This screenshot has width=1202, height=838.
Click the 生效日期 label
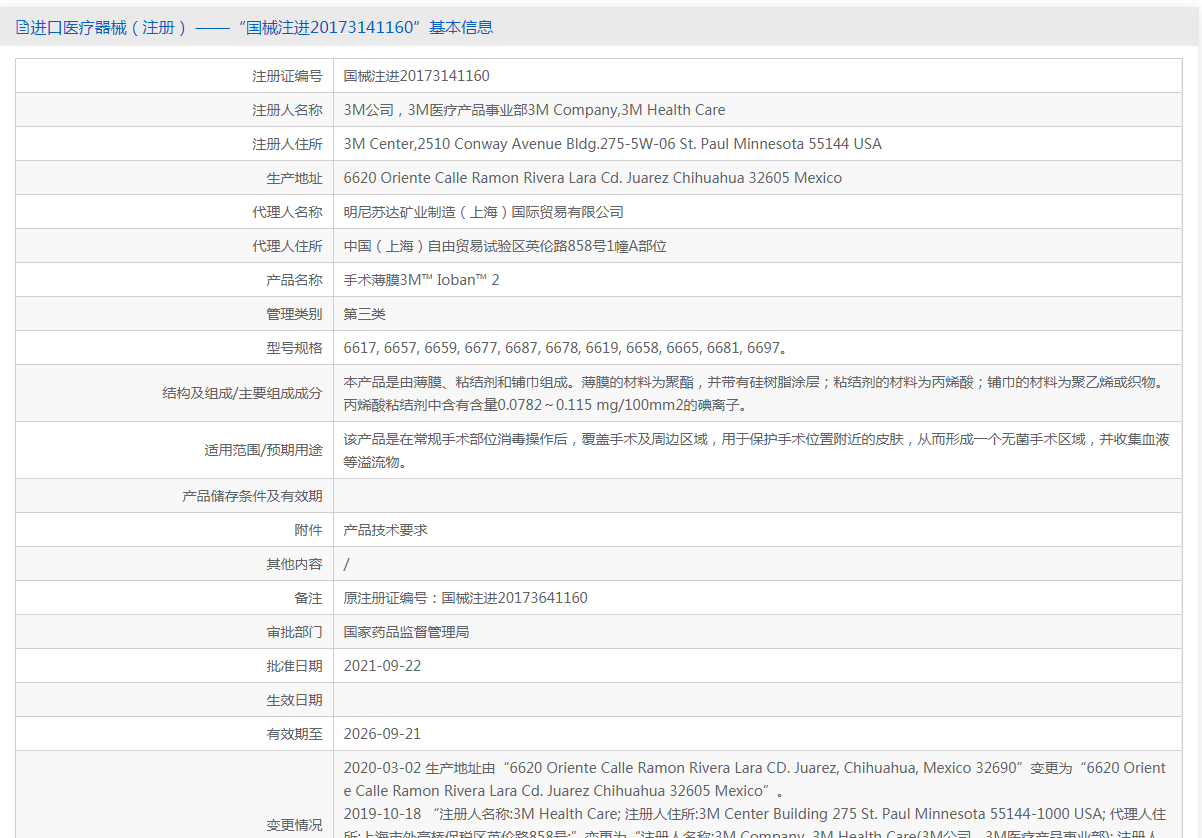click(x=294, y=700)
